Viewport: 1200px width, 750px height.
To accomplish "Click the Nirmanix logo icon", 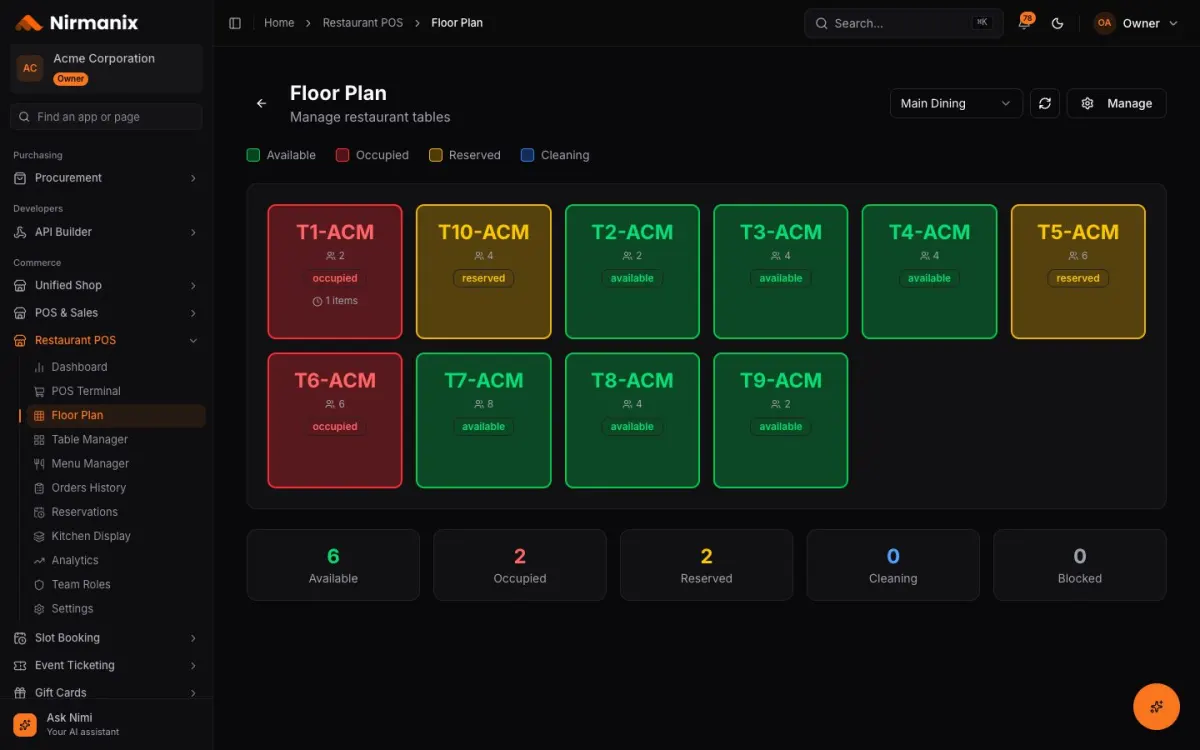I will tap(28, 22).
